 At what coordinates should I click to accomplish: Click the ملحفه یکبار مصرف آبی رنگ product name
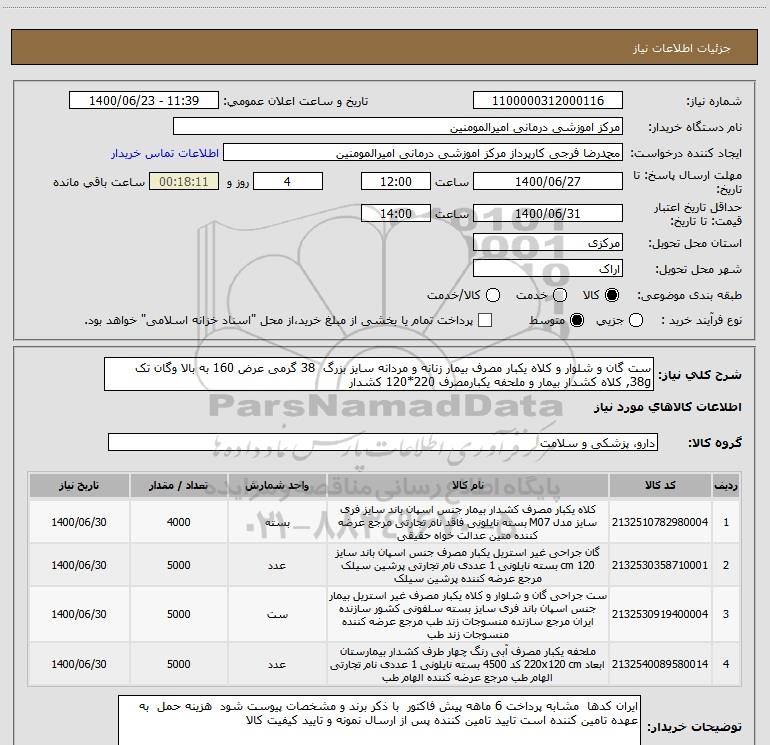[x=468, y=664]
